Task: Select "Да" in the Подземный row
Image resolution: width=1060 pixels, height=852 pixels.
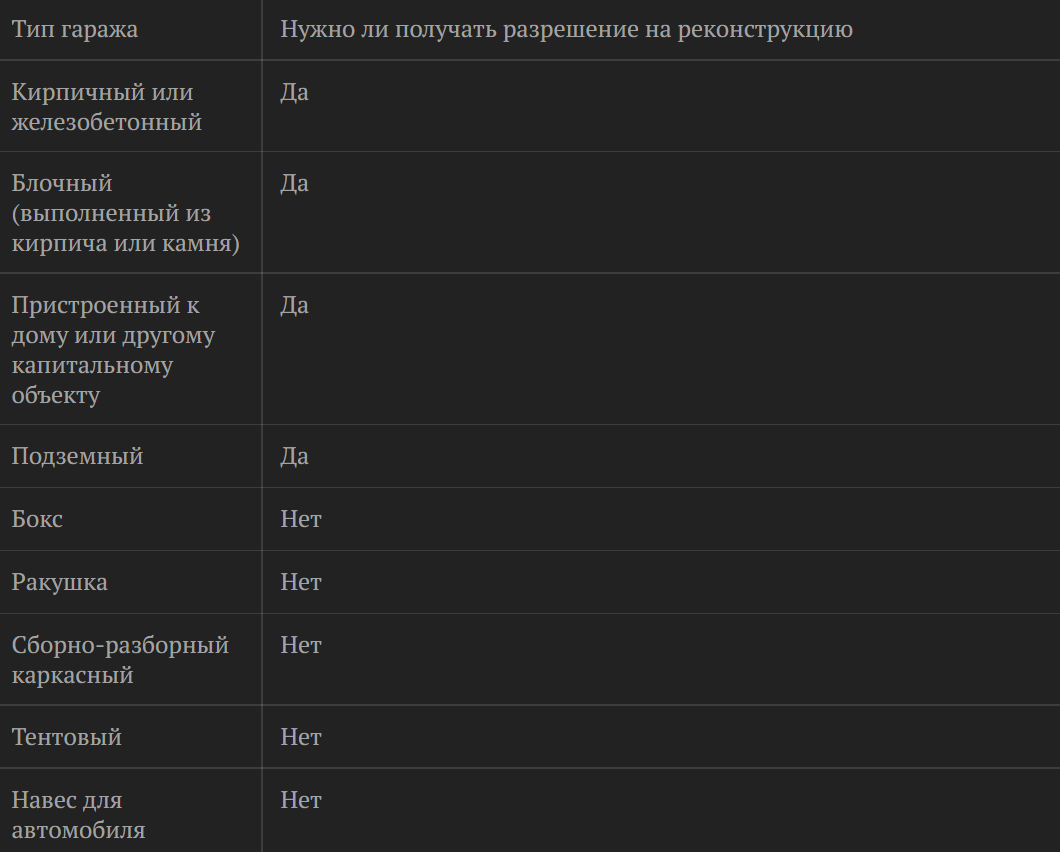Action: coord(295,456)
